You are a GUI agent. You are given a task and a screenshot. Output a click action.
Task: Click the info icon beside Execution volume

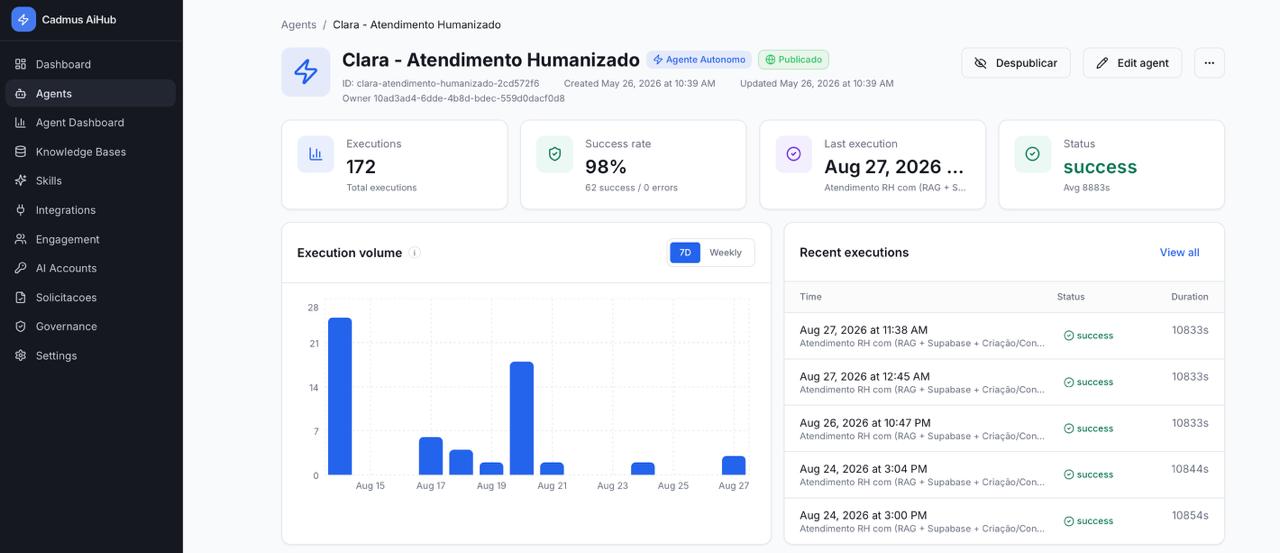(x=414, y=253)
